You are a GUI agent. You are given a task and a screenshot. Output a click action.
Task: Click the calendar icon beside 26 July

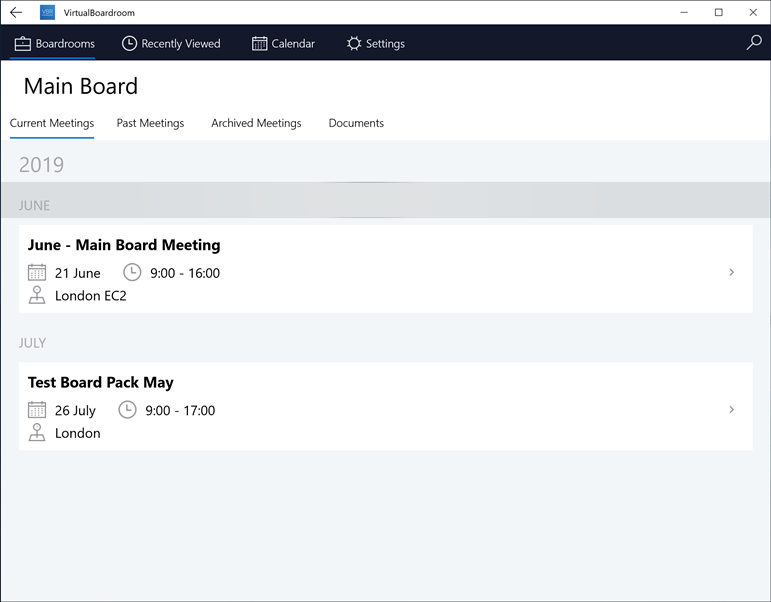(37, 410)
